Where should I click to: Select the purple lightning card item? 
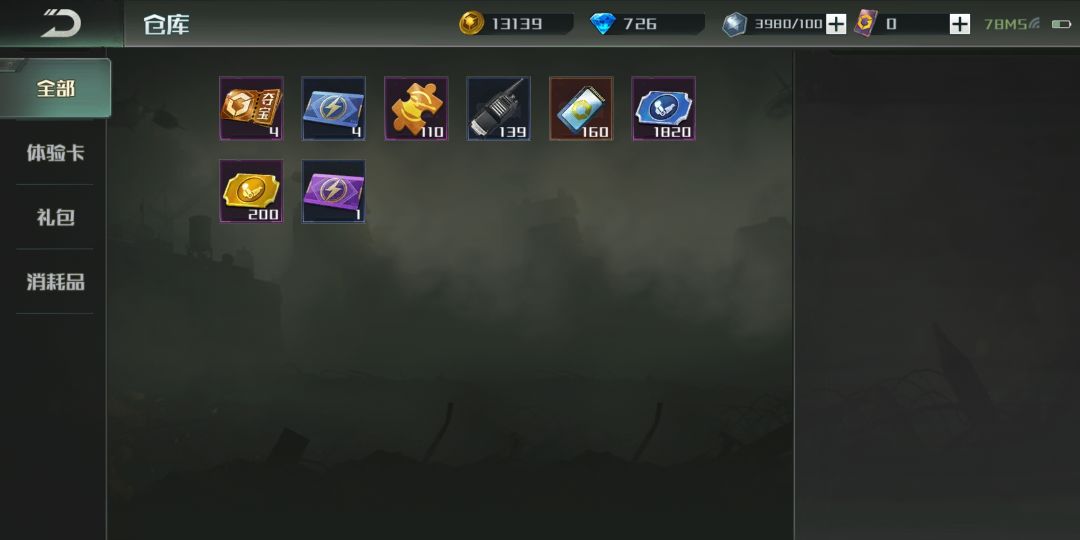coord(333,191)
